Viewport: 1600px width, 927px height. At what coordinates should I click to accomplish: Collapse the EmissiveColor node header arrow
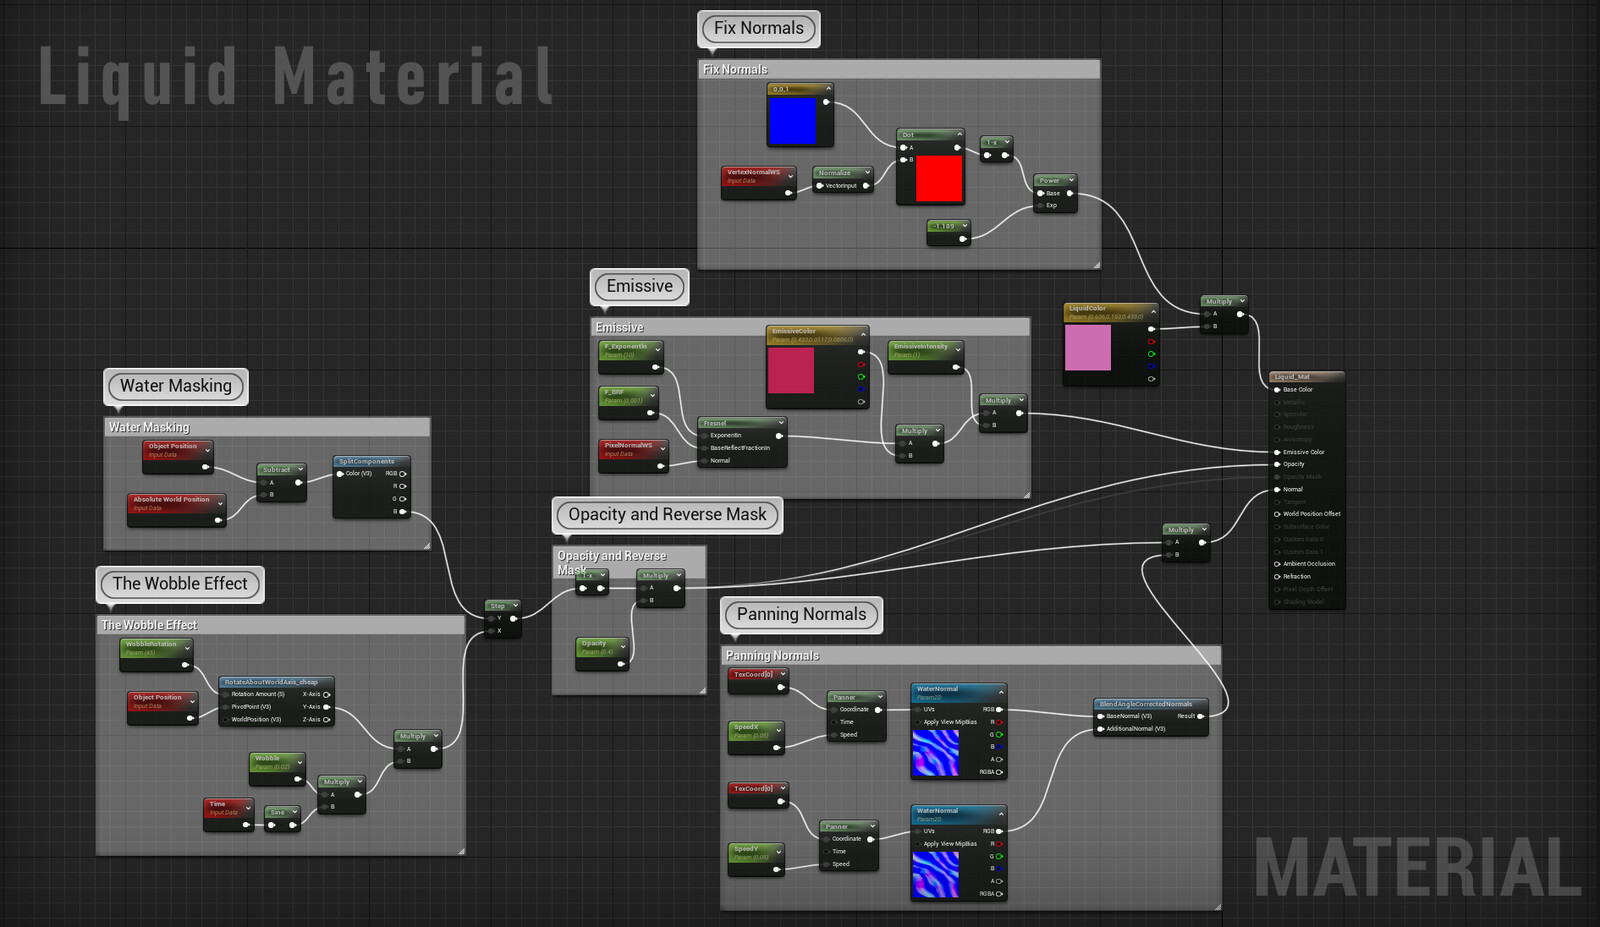coord(864,334)
